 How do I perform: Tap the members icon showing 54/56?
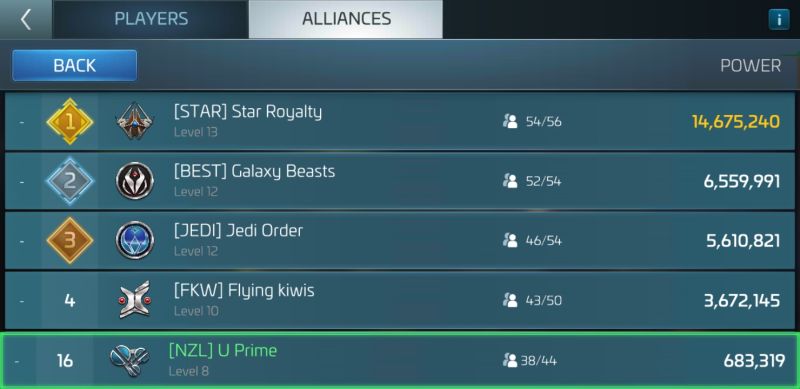510,121
